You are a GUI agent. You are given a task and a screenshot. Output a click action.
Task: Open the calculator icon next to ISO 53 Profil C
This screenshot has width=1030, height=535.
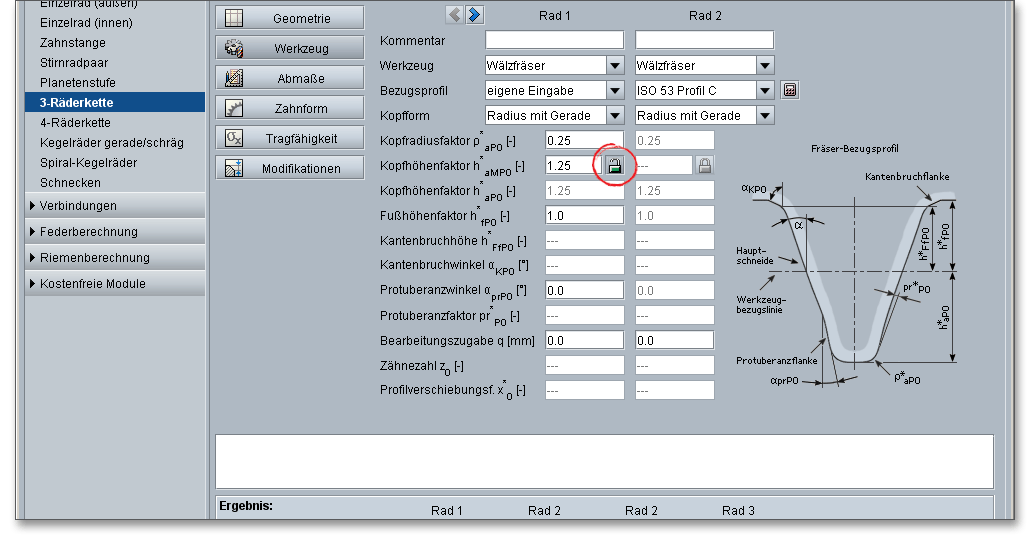[x=790, y=91]
